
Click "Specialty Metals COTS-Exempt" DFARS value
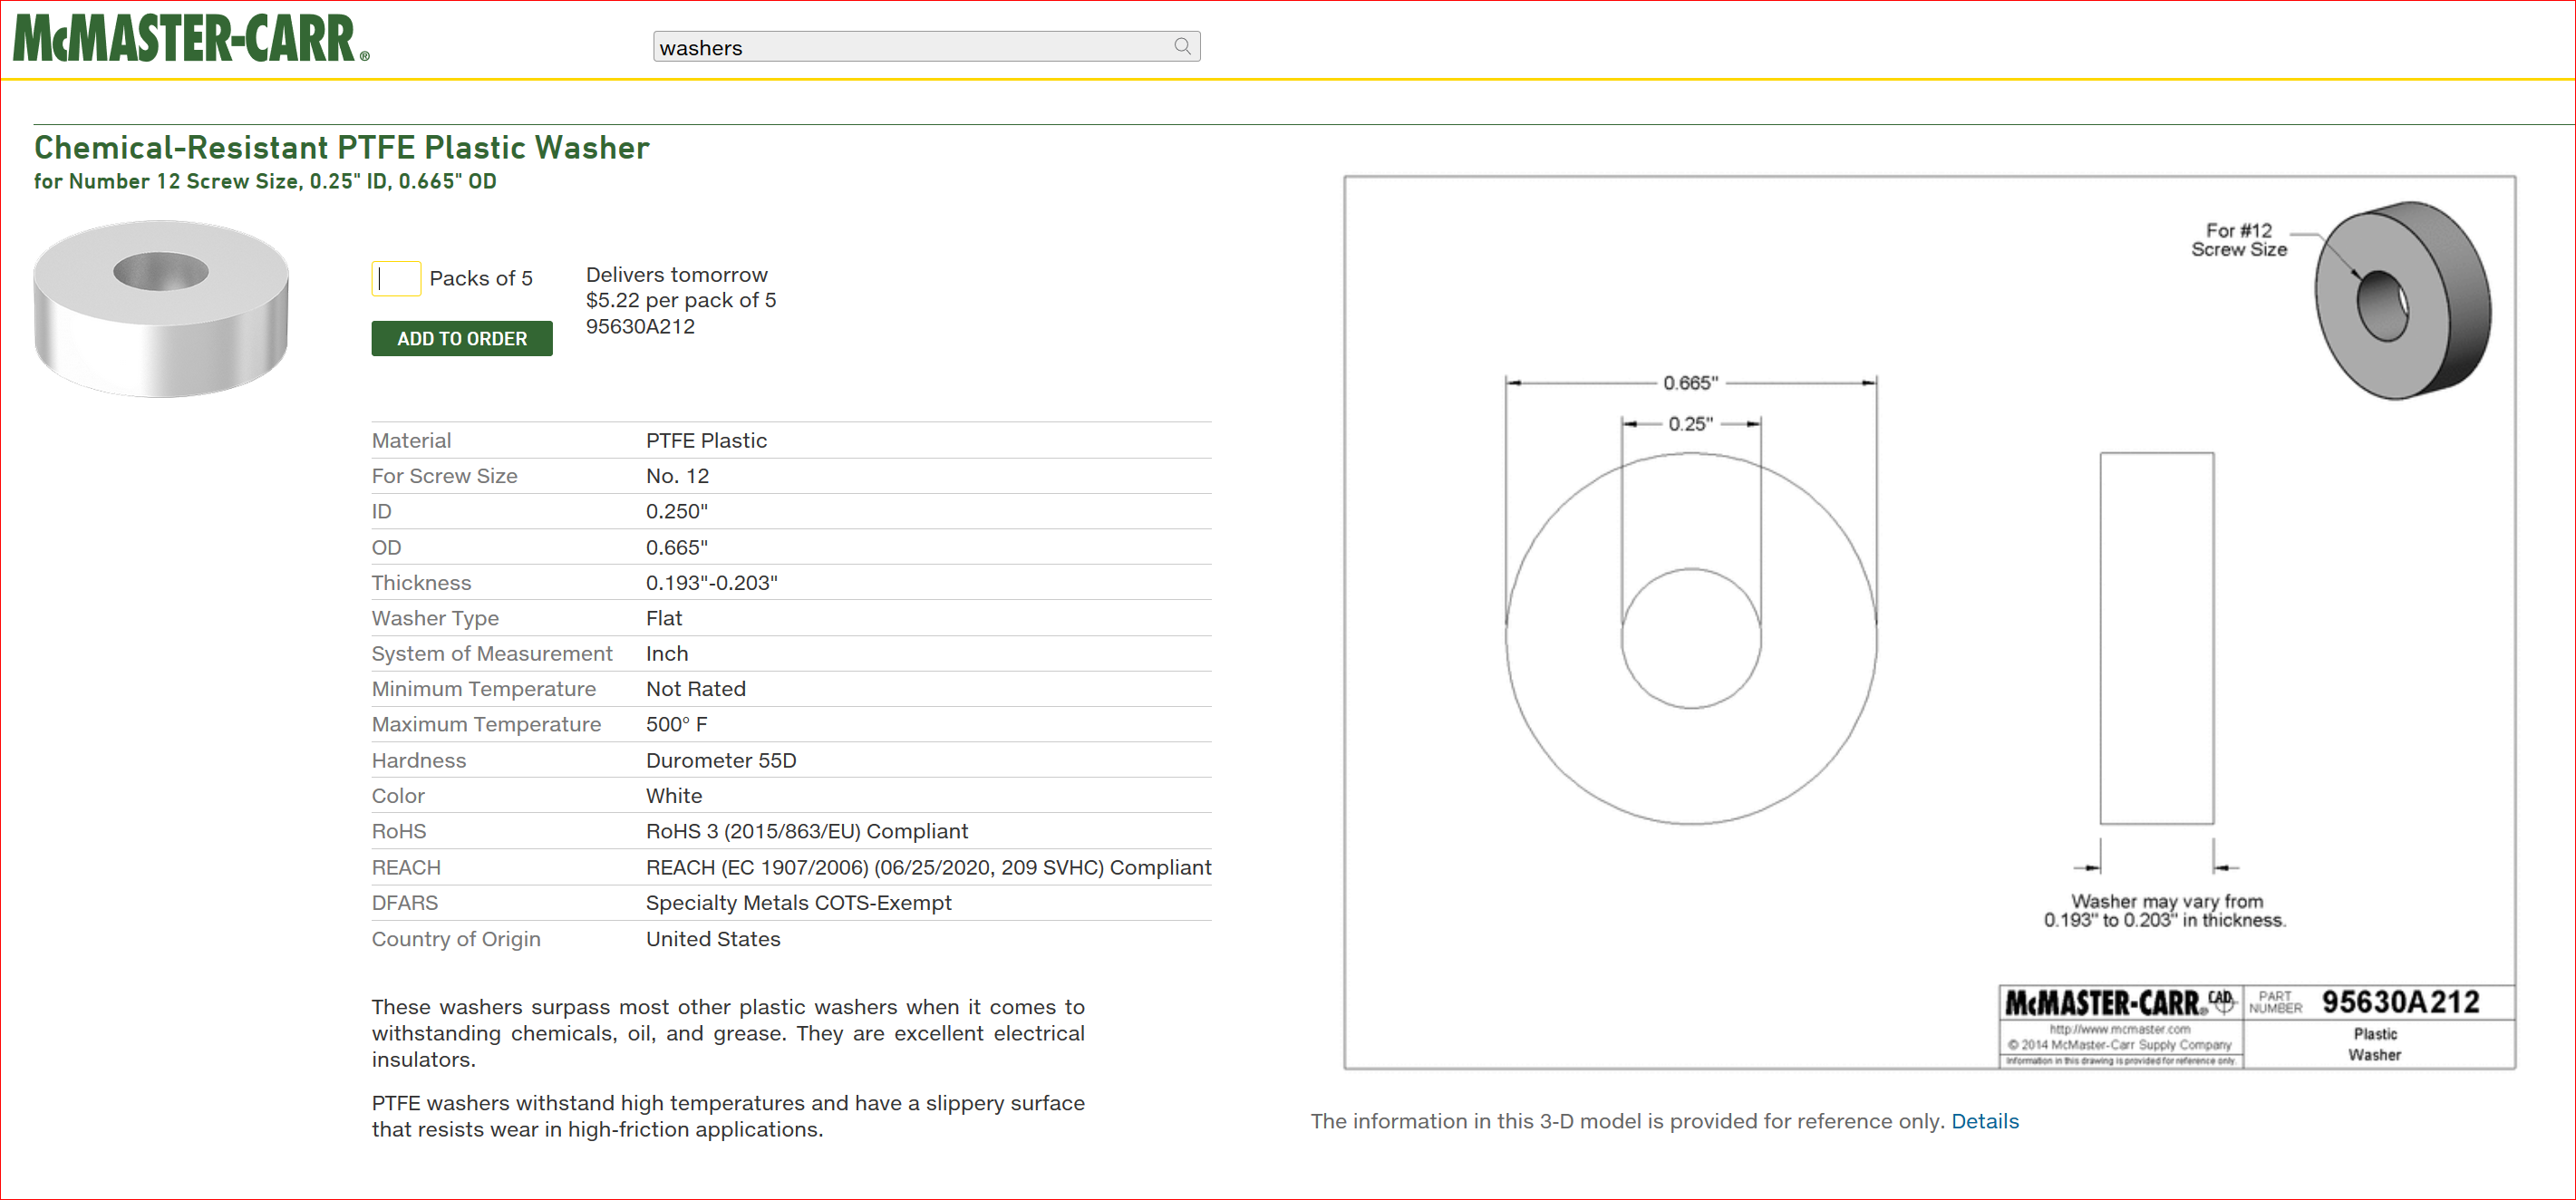[x=798, y=903]
